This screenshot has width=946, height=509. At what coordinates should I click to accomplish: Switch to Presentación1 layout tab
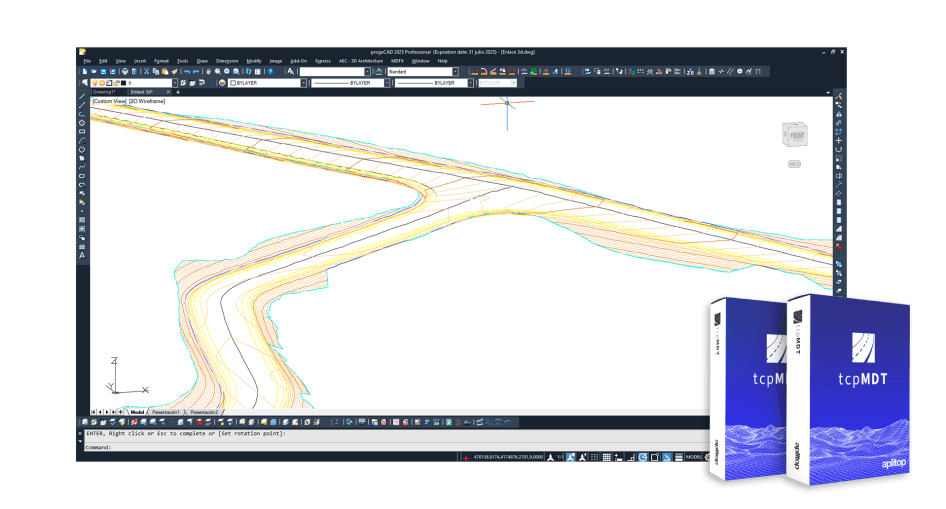point(165,412)
